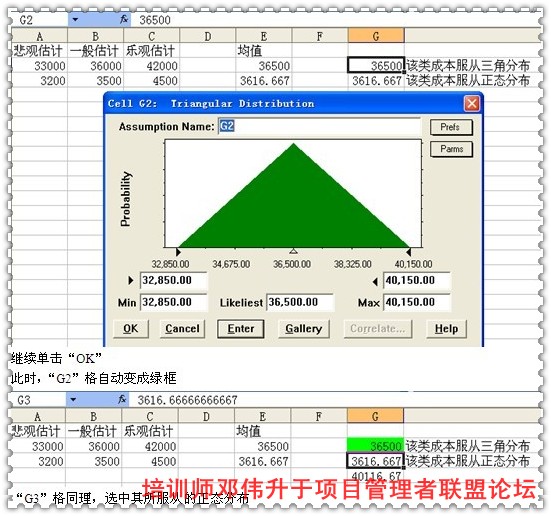The height and width of the screenshot is (516, 551).
Task: Click the fx function icon beside G3
Action: click(122, 400)
